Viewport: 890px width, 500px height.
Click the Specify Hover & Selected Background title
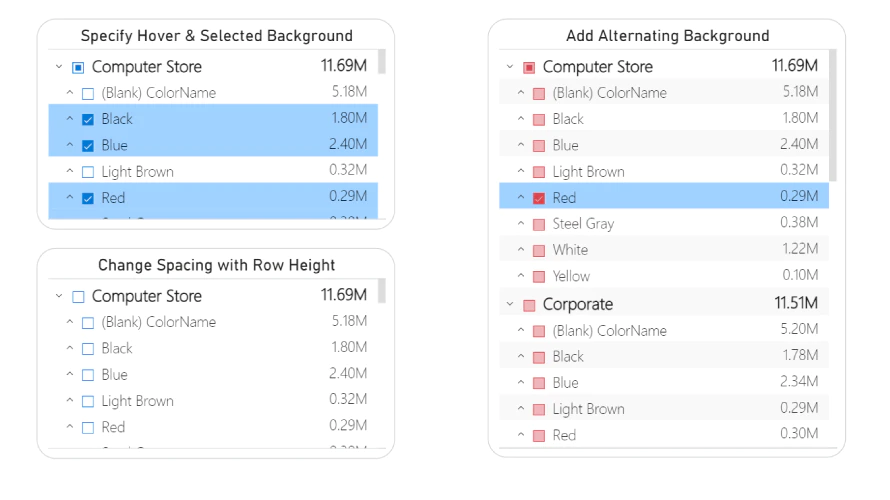[x=217, y=36]
